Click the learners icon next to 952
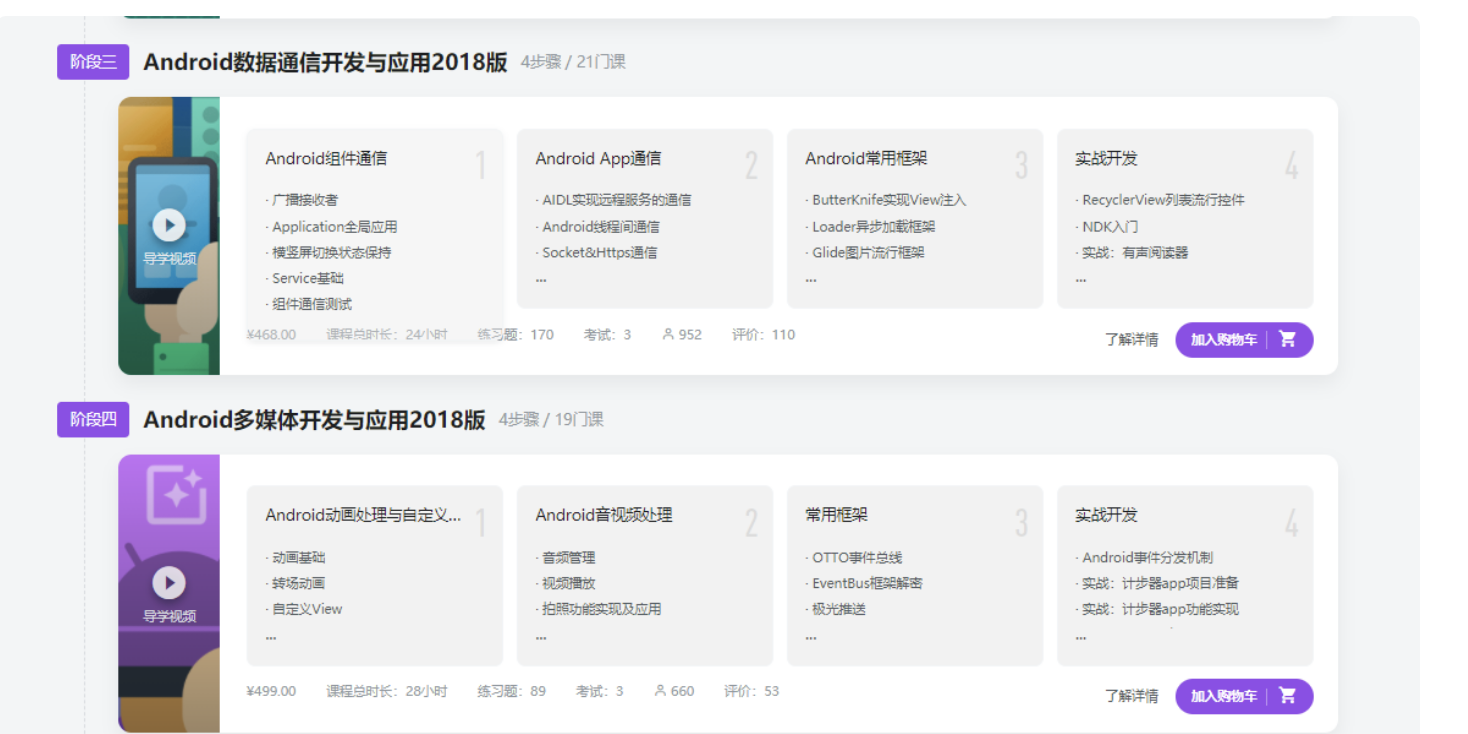This screenshot has height=734, width=1468. 668,335
